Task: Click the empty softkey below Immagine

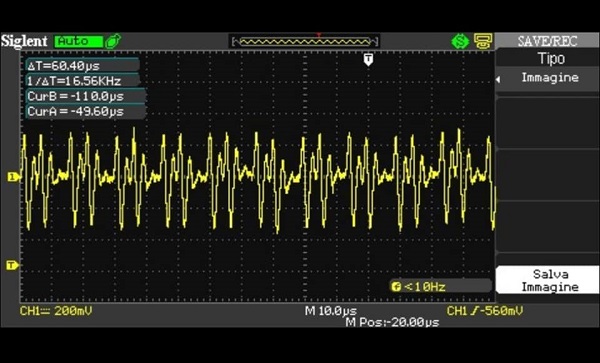Action: [548, 123]
